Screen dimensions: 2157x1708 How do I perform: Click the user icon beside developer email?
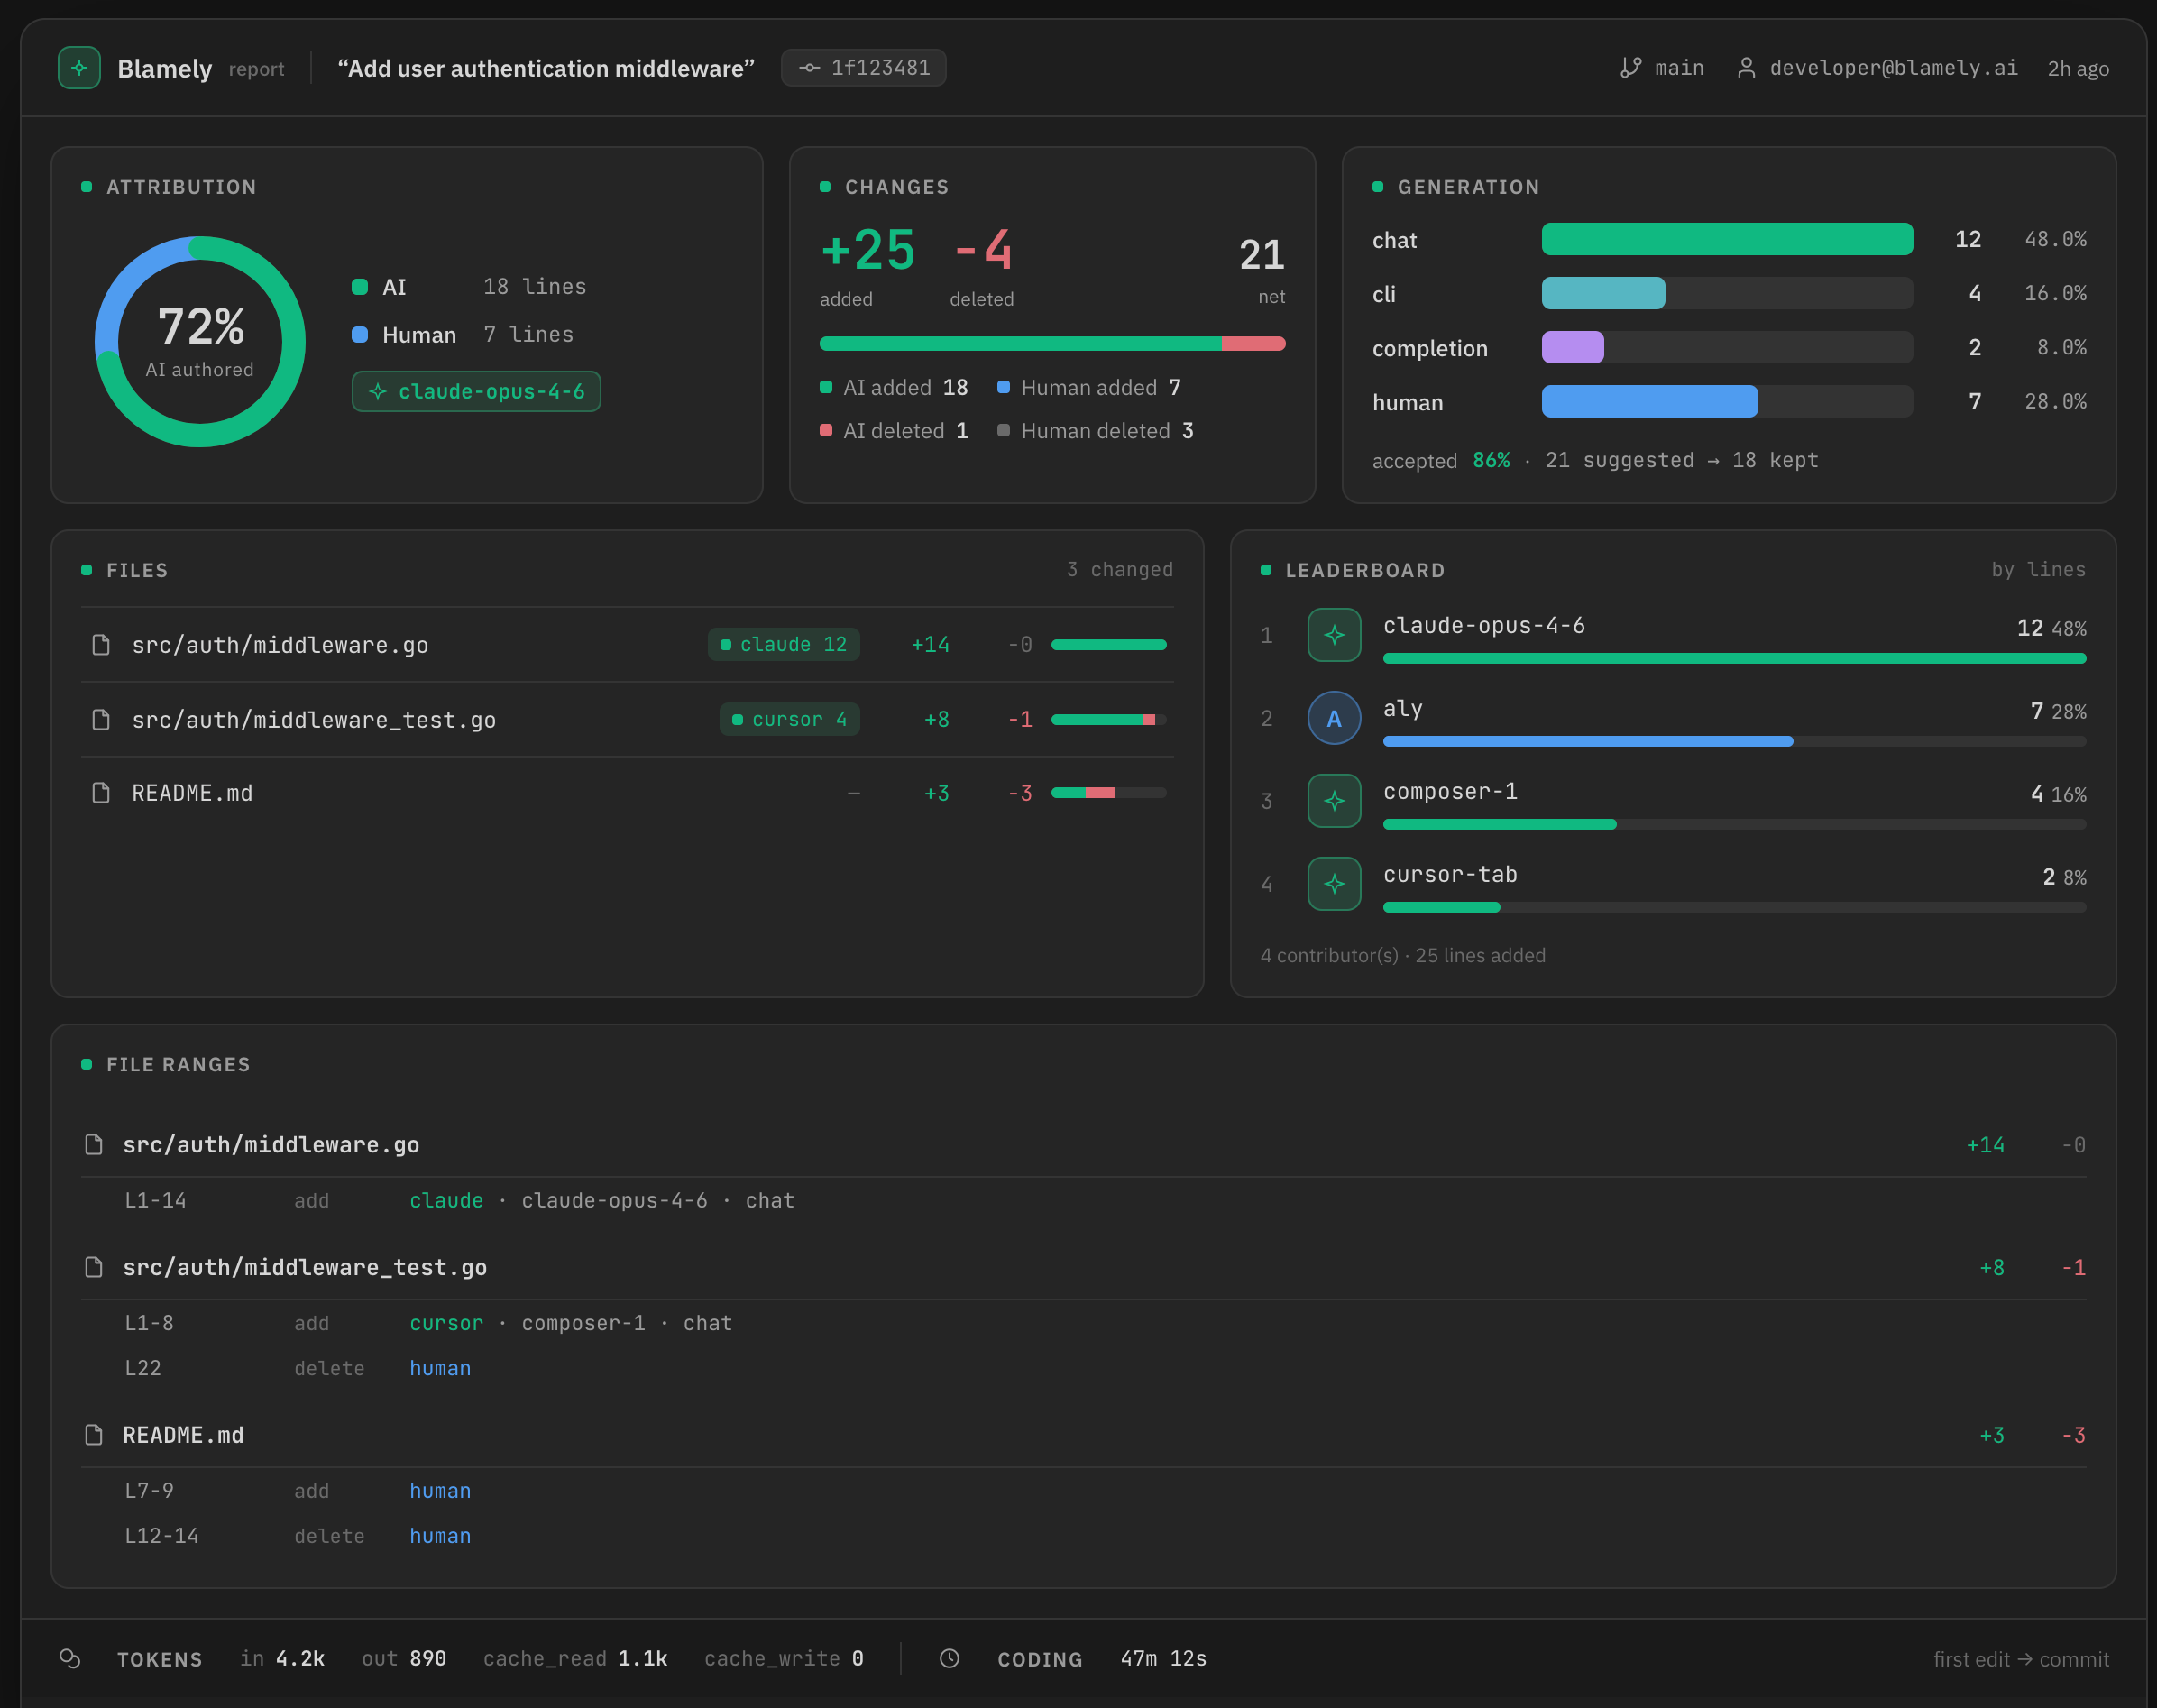click(x=1746, y=68)
